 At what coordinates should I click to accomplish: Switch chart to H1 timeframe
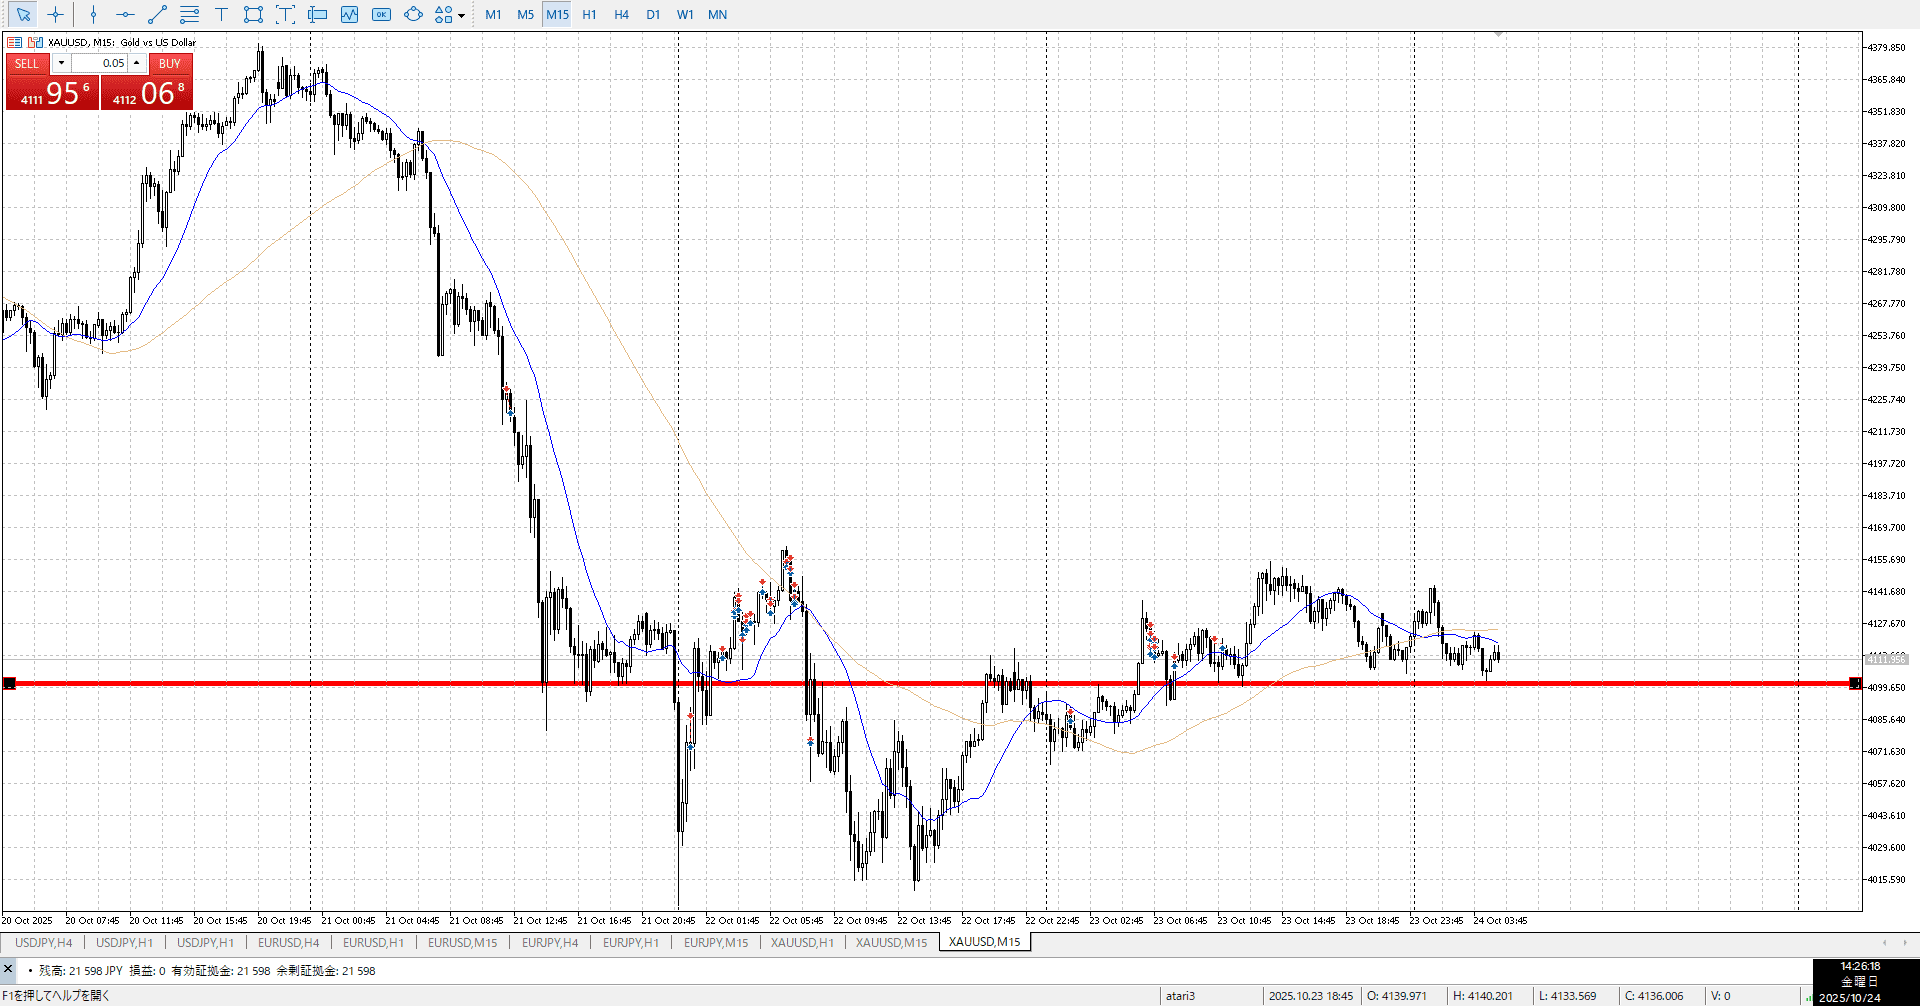[x=589, y=14]
